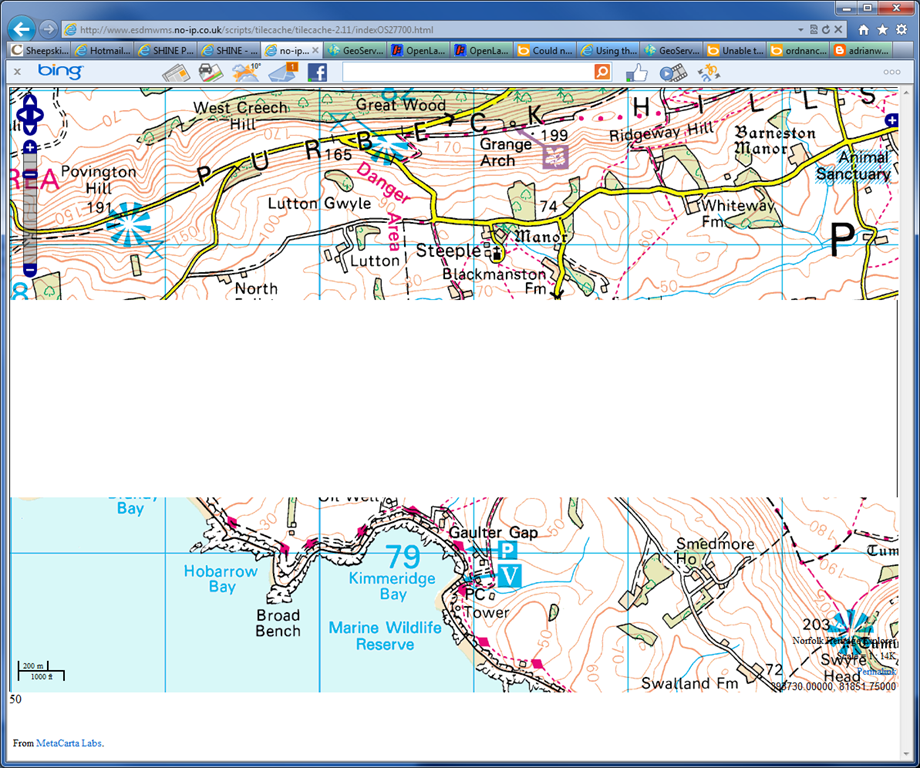Open the Bing toolbar Mail envelope icon
Image resolution: width=920 pixels, height=768 pixels.
(283, 72)
